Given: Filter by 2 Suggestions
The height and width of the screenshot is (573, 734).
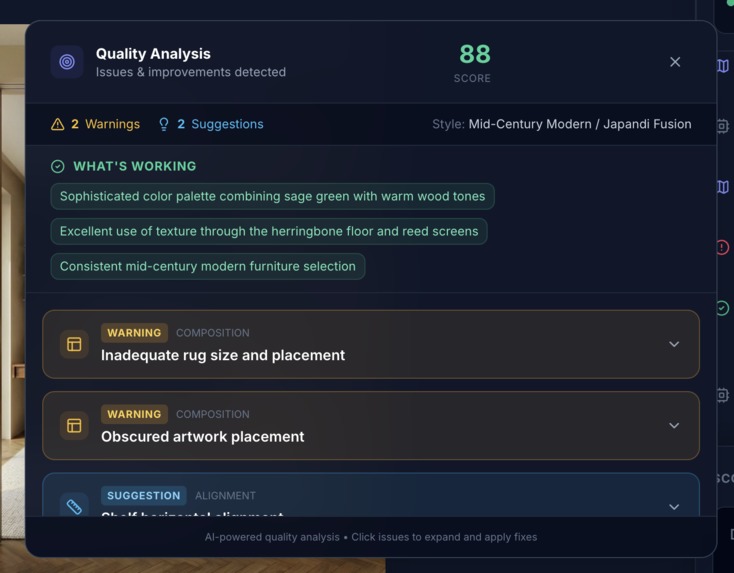Looking at the screenshot, I should [211, 124].
